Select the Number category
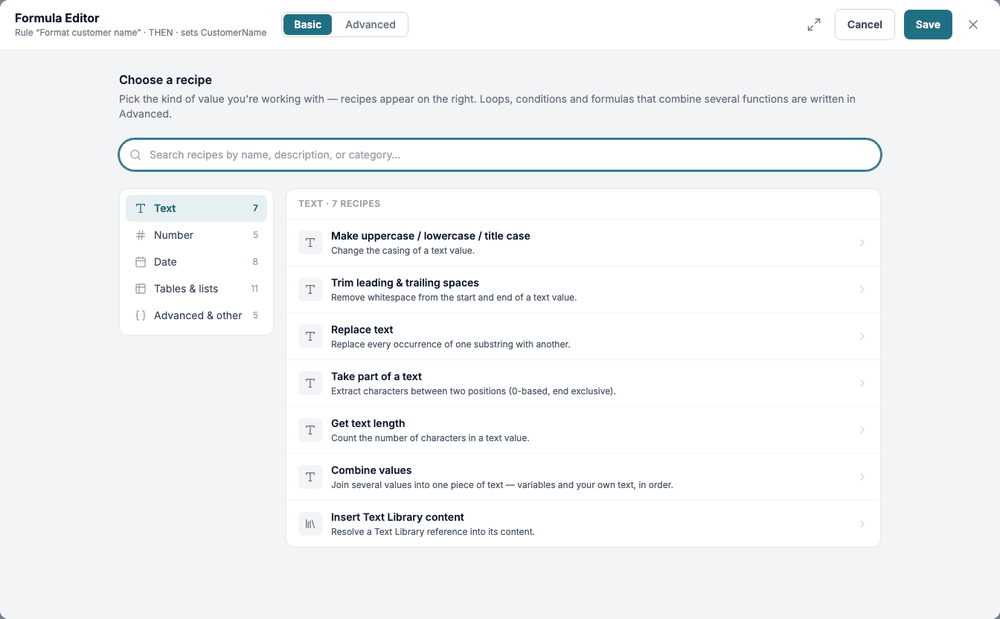The image size is (1000, 619). tap(196, 235)
